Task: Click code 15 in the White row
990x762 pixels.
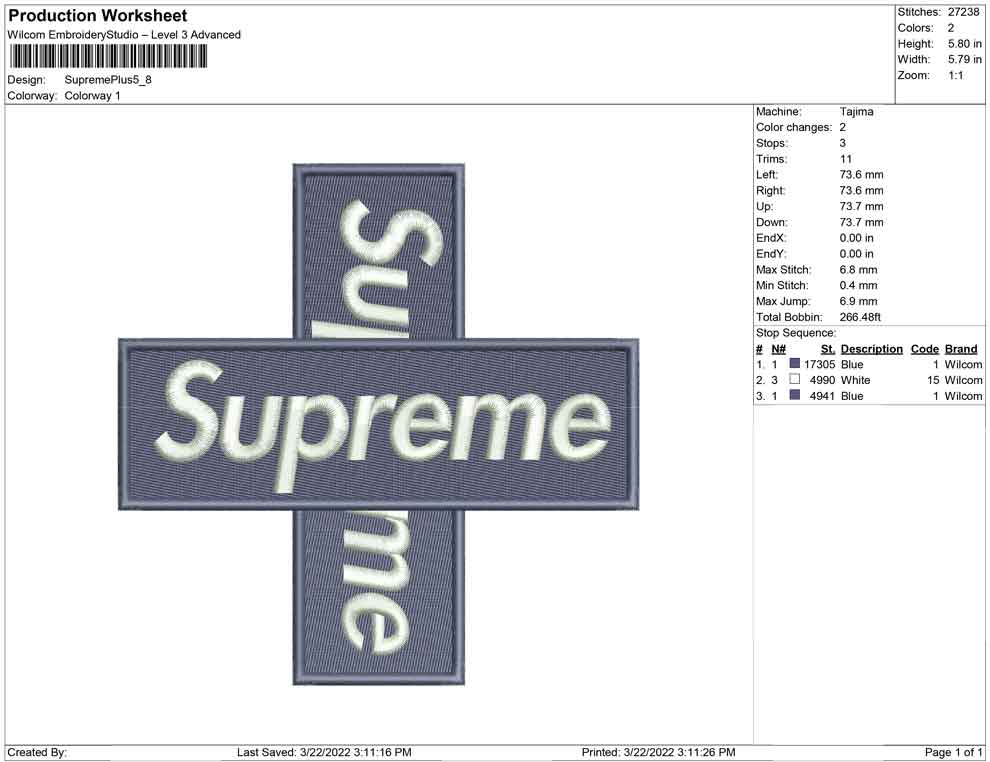Action: pos(933,380)
